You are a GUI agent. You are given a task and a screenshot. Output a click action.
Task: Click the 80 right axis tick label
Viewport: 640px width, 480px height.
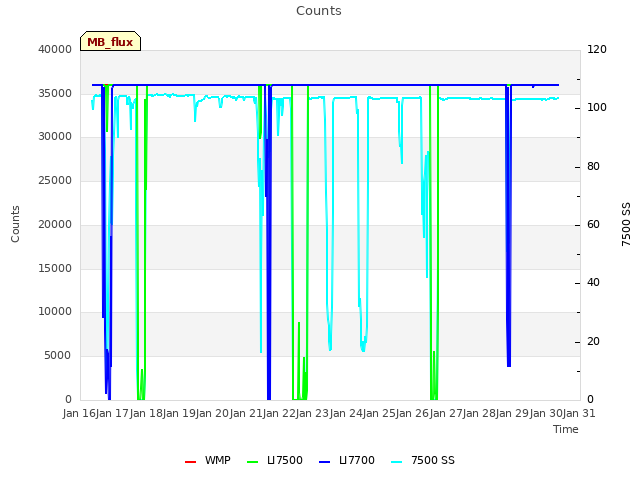[x=593, y=167]
